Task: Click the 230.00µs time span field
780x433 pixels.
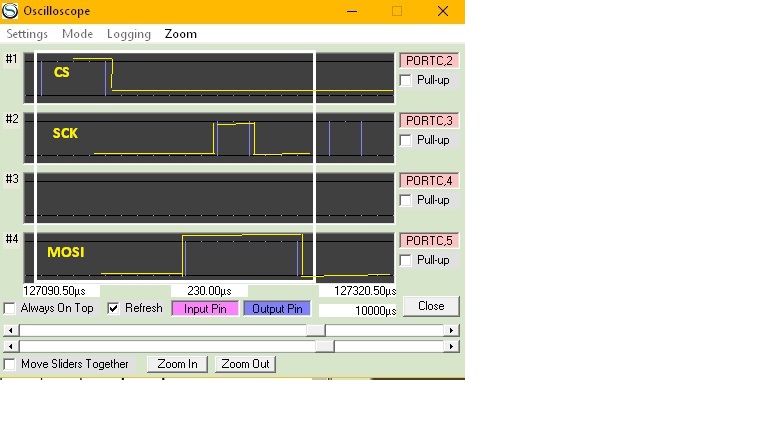Action: [x=209, y=291]
